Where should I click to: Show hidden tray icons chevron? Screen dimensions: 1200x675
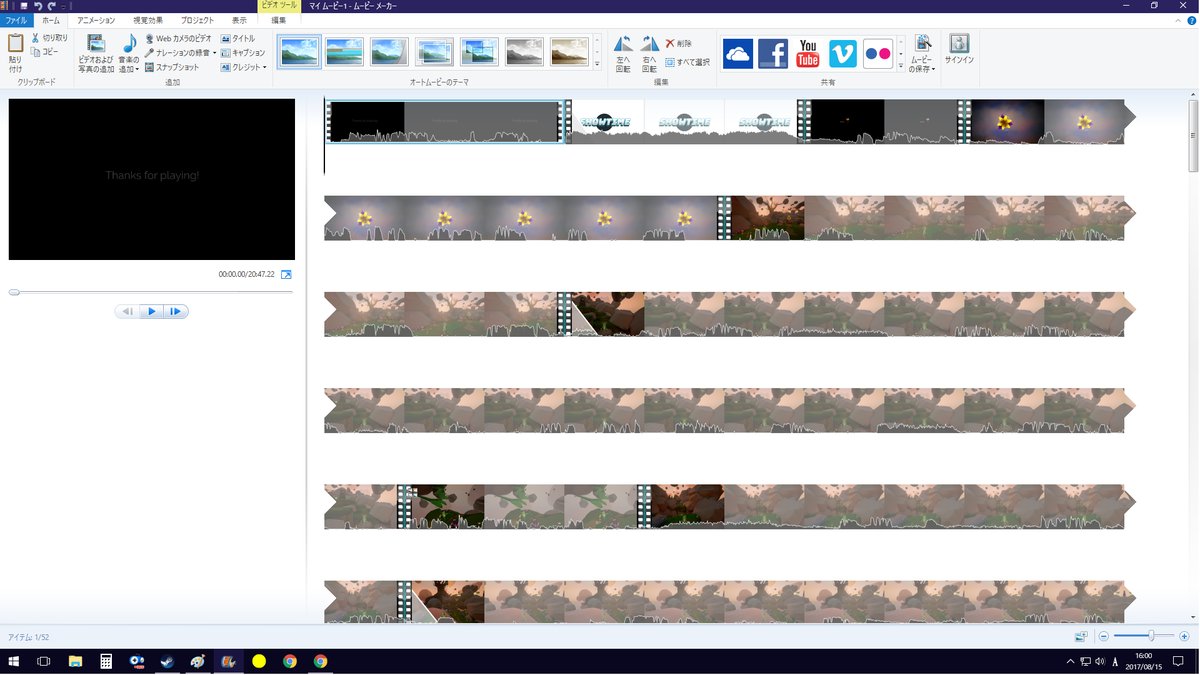1071,661
